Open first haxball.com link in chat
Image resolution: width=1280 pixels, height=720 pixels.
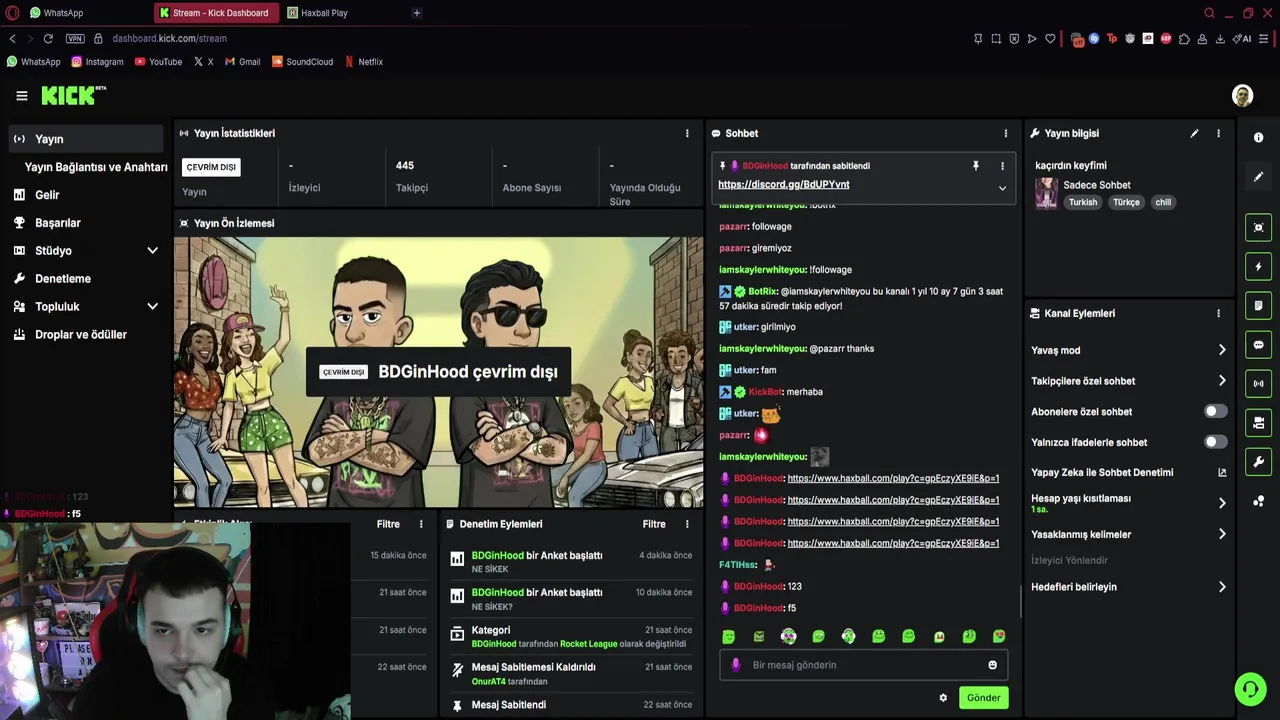[x=893, y=478]
